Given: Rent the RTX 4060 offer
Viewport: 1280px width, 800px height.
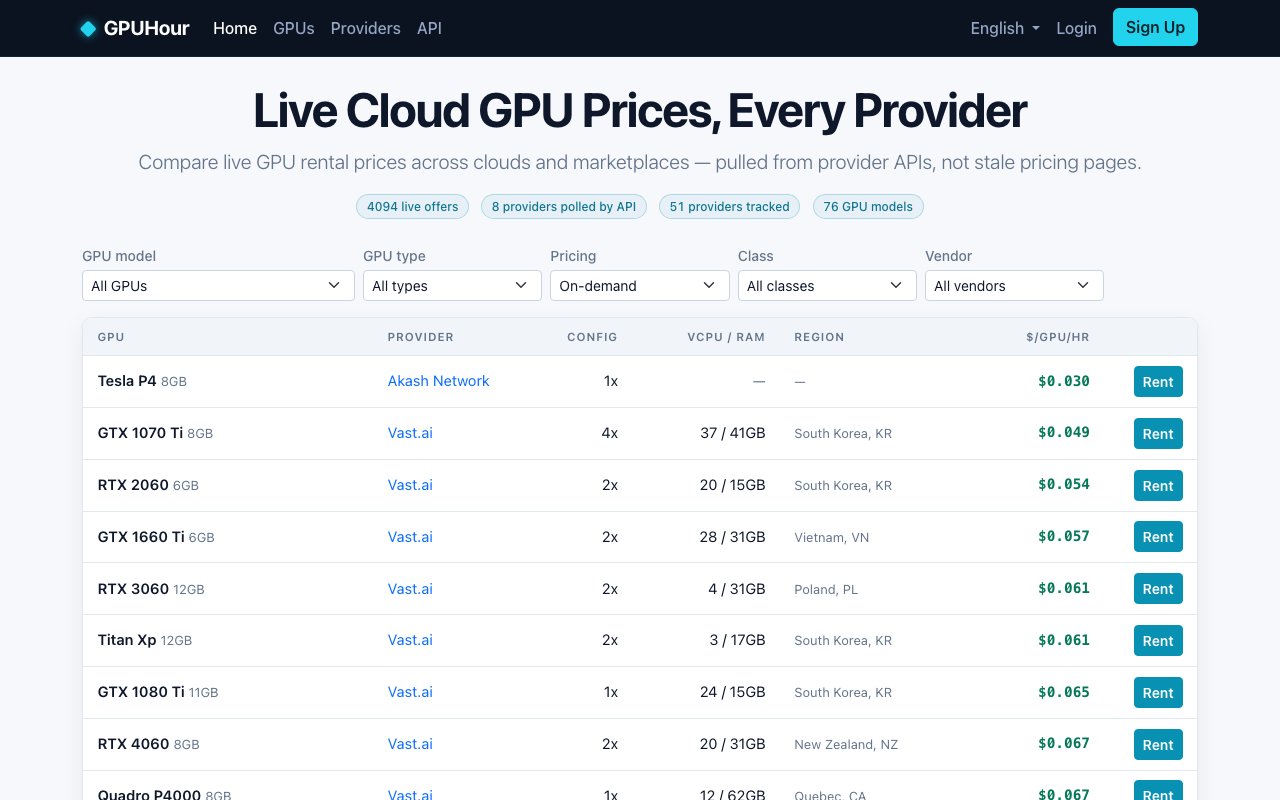Looking at the screenshot, I should click(x=1158, y=744).
